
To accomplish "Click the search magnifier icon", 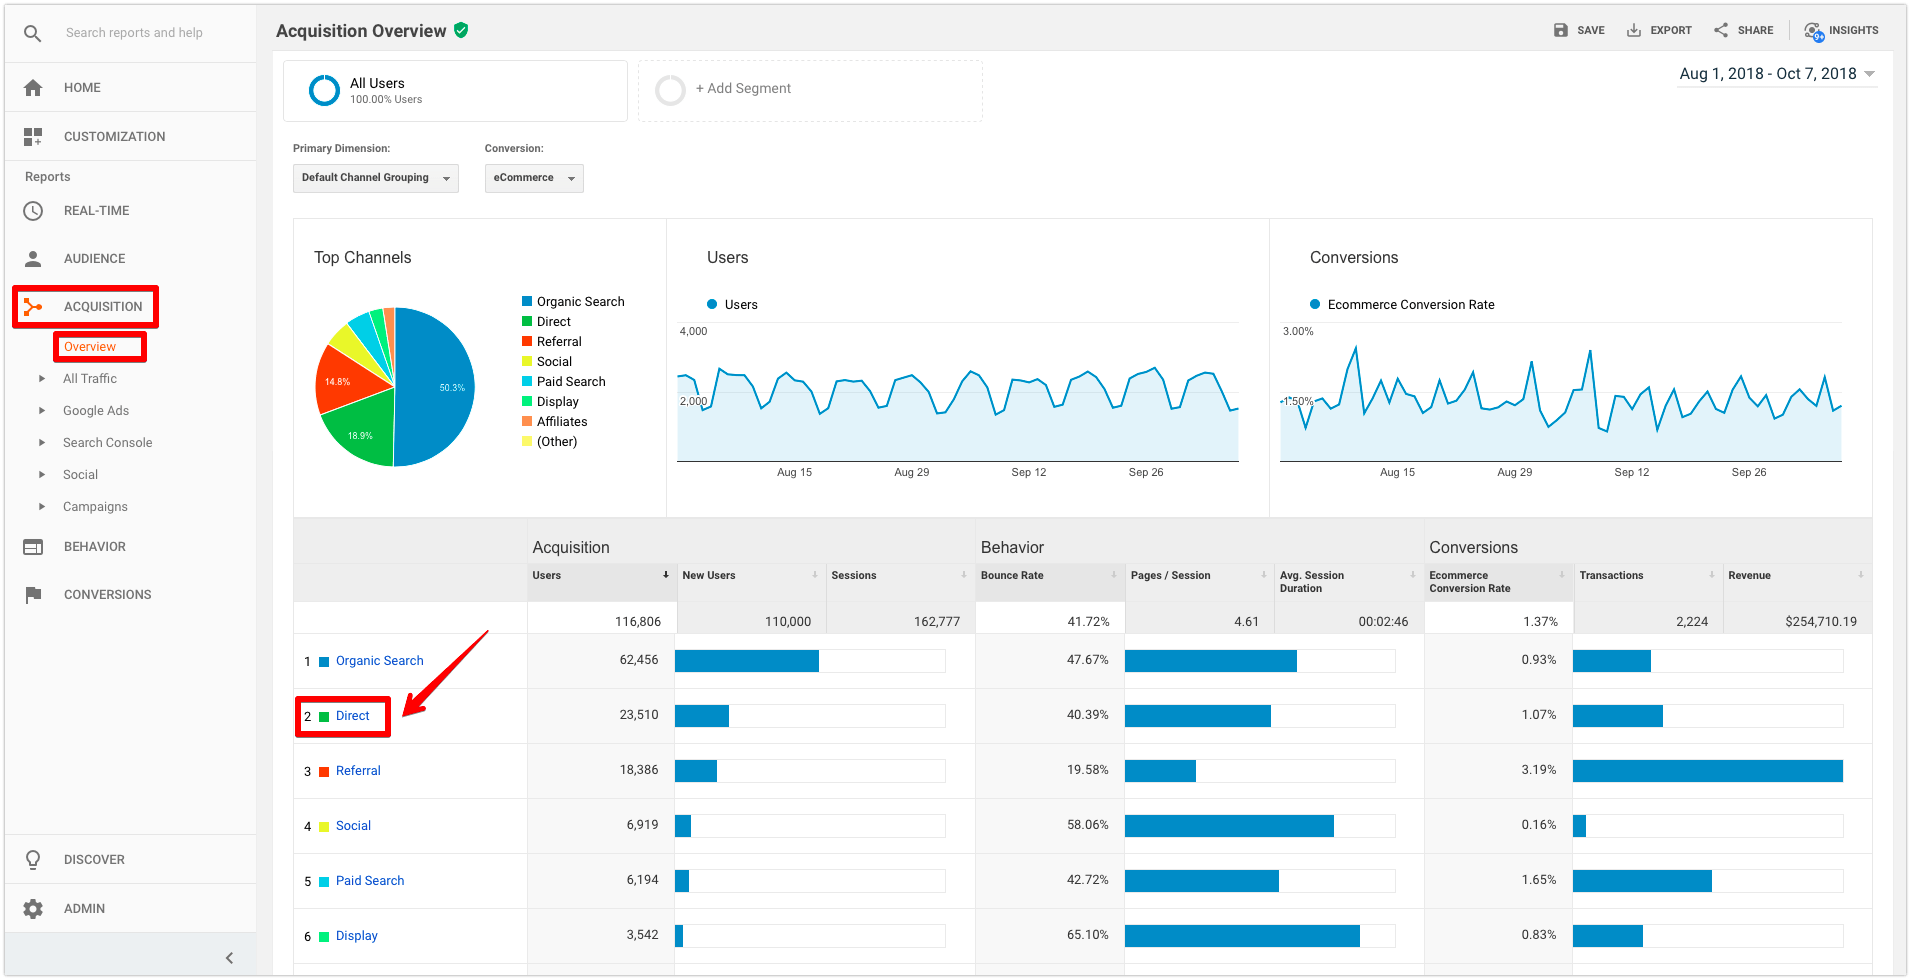I will click(33, 33).
